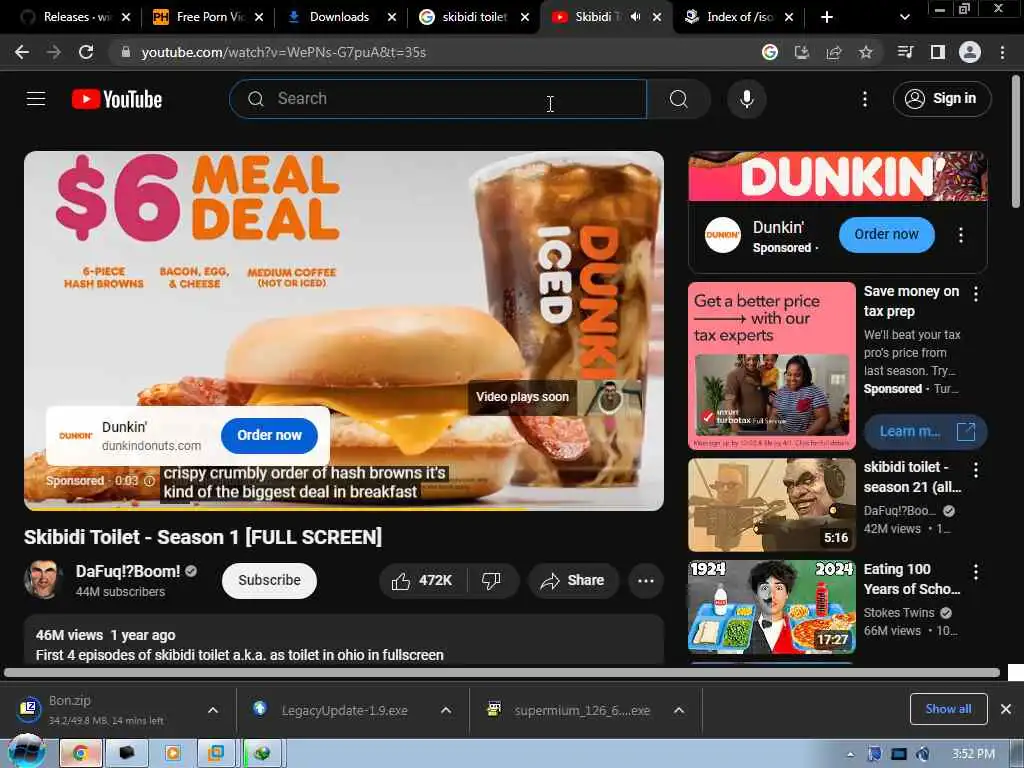Open options for Dunkin' sponsored card
Image resolution: width=1024 pixels, height=768 pixels.
tap(961, 235)
